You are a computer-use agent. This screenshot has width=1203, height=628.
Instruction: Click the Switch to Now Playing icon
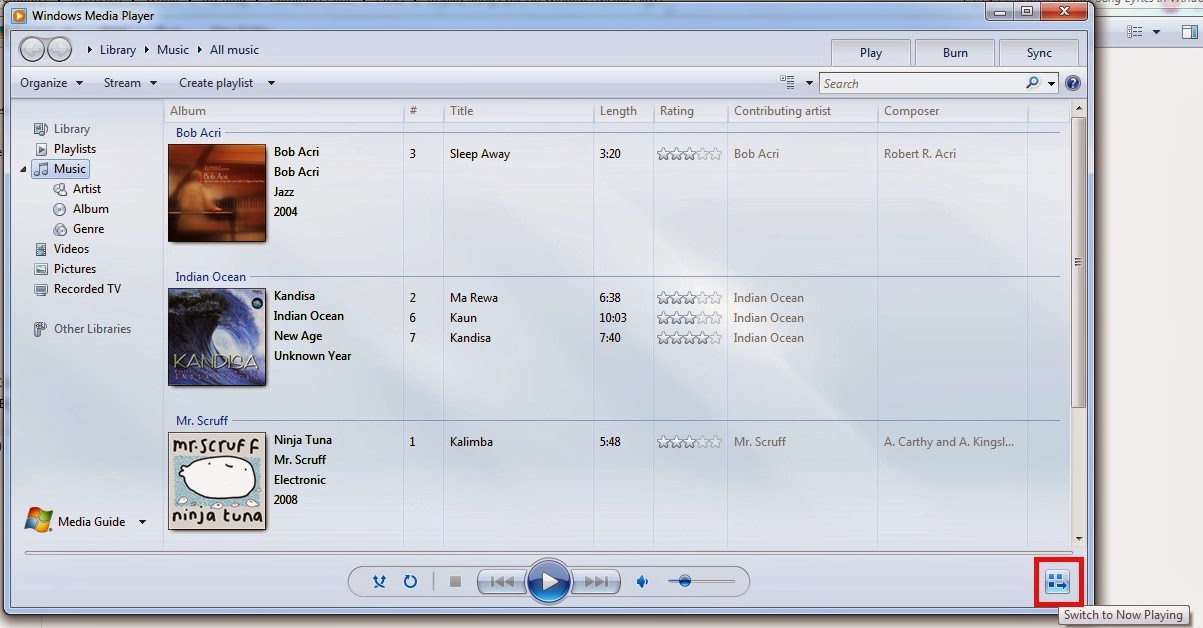1058,581
